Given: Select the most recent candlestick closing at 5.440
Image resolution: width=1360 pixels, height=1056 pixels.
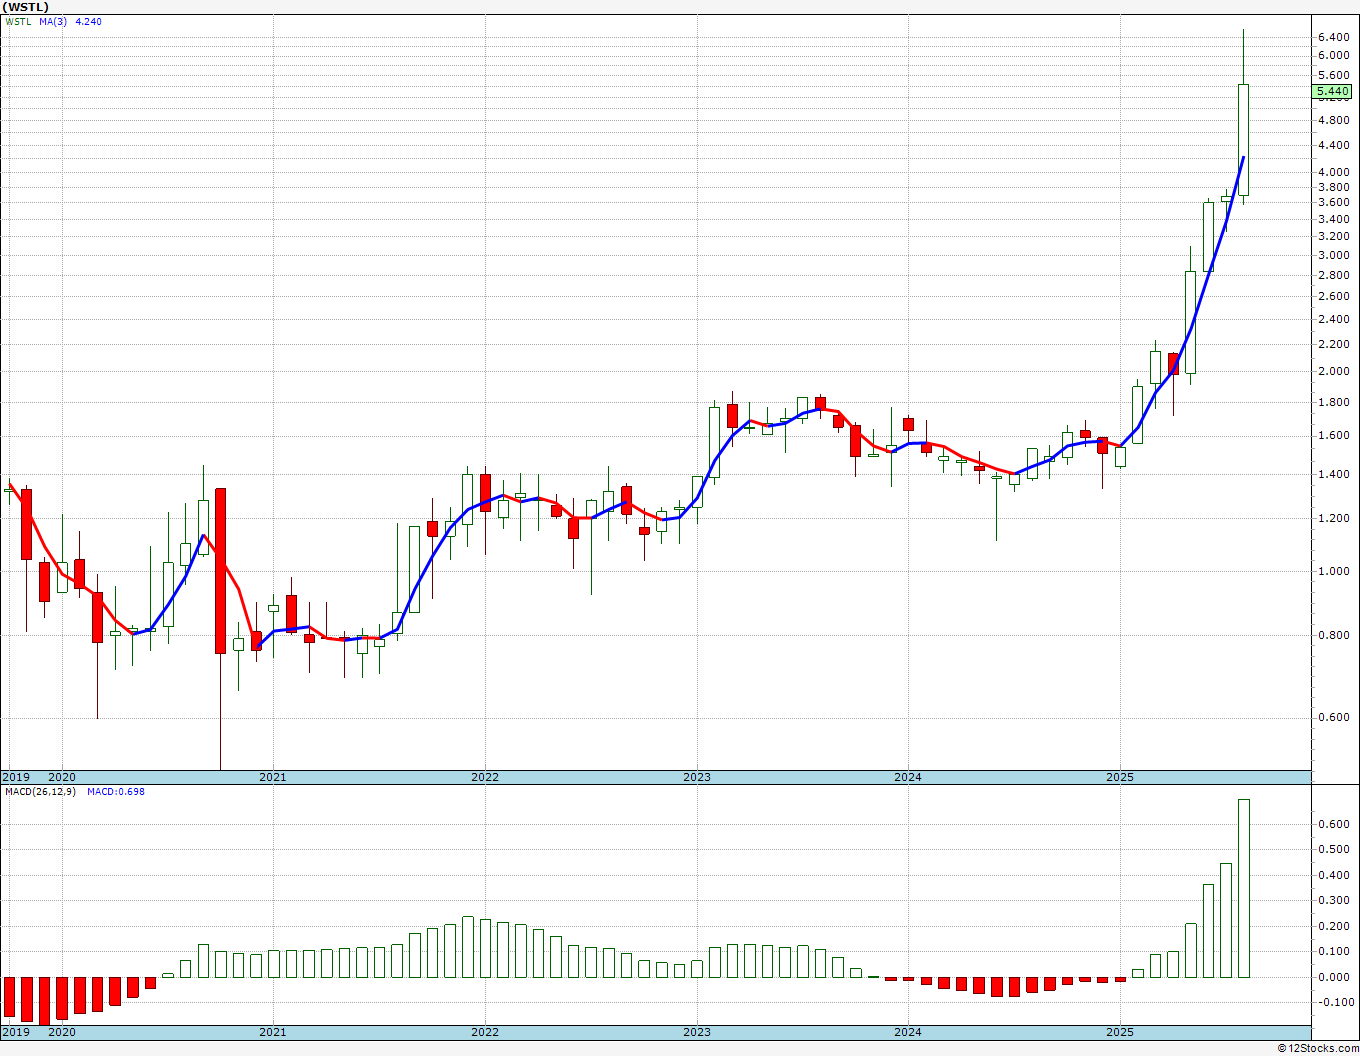Looking at the screenshot, I should coord(1244,140).
